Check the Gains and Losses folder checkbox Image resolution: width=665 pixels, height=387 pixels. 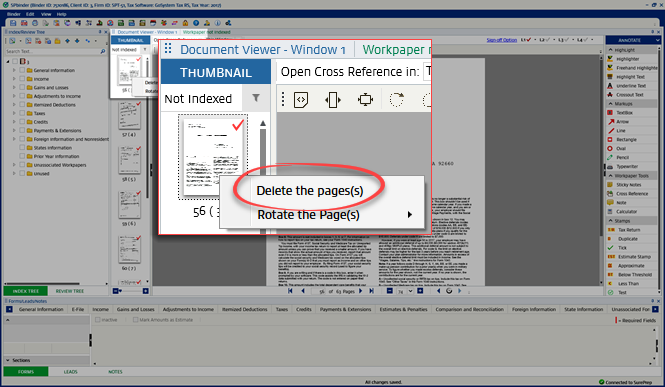click(22, 88)
